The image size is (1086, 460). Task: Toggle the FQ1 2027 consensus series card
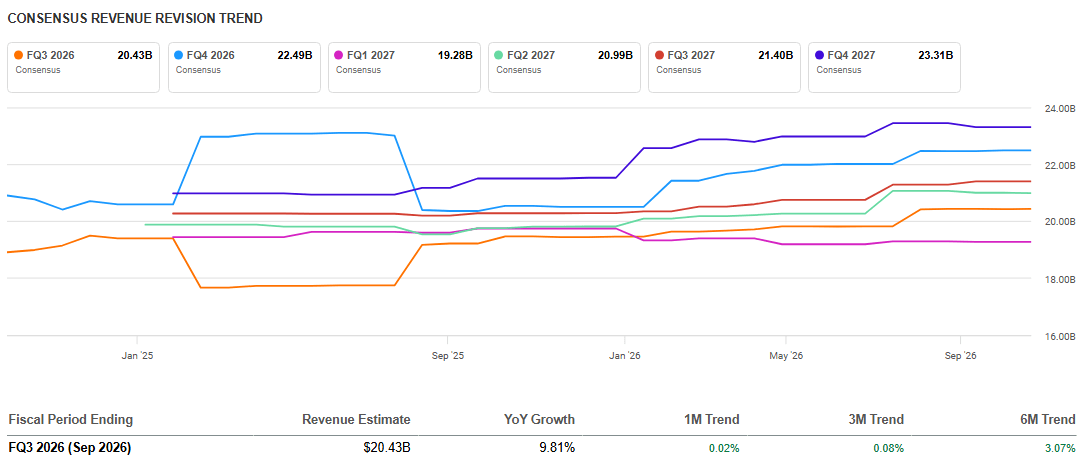coord(404,67)
